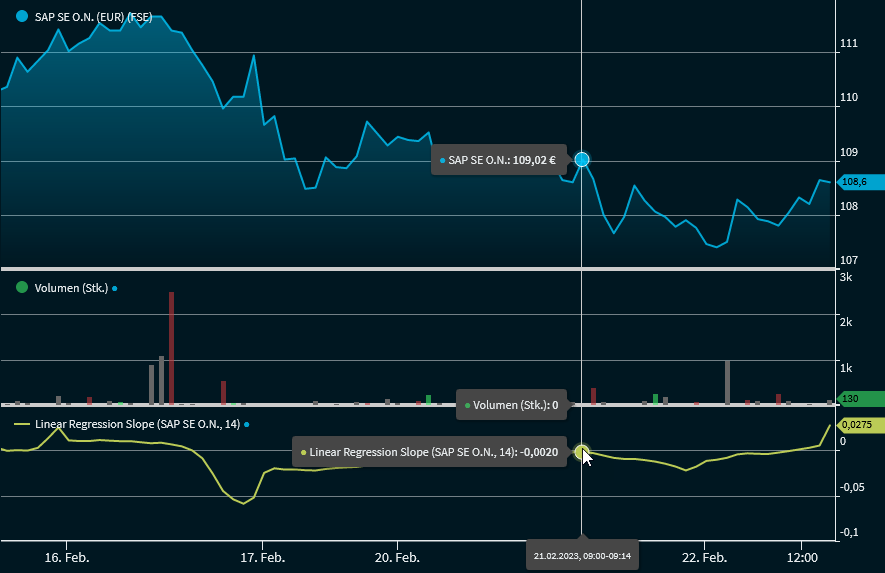Click the green Volumen legend circle
Viewport: 885px width, 573px height.
22,287
